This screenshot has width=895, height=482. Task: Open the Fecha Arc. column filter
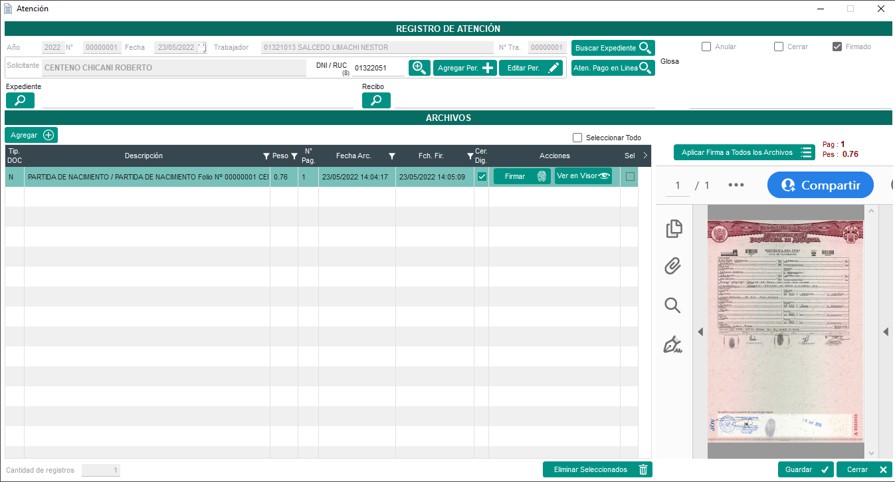[391, 156]
